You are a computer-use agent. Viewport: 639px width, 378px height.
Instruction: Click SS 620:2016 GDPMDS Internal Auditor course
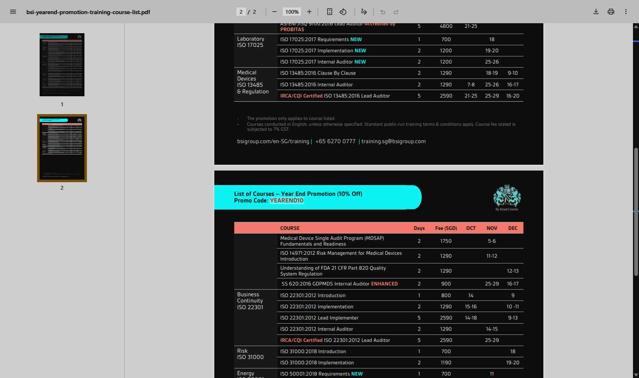pyautogui.click(x=339, y=284)
